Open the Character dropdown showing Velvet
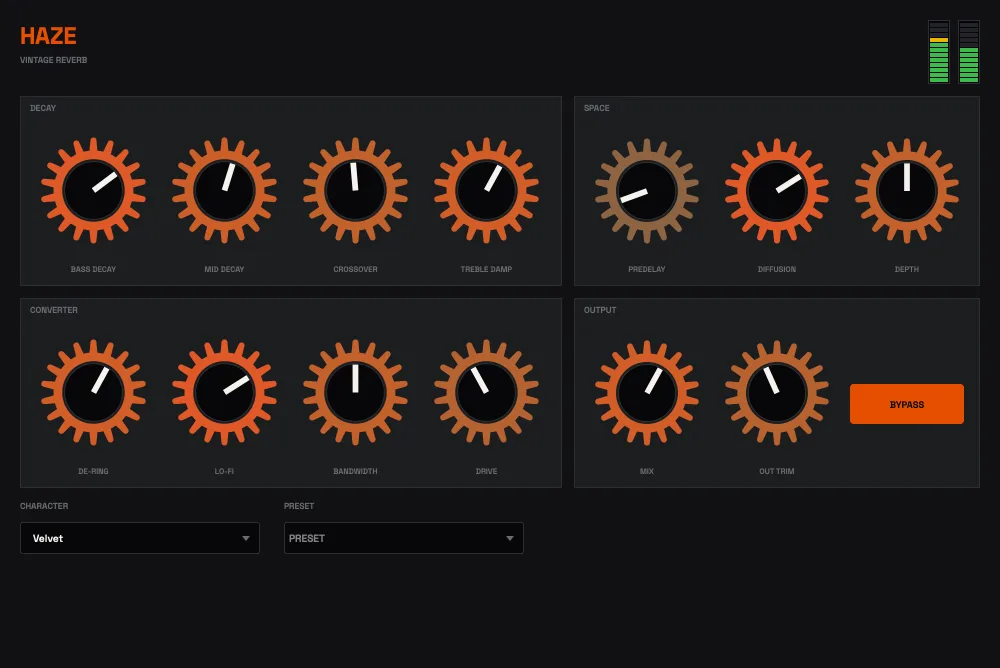 (x=140, y=538)
